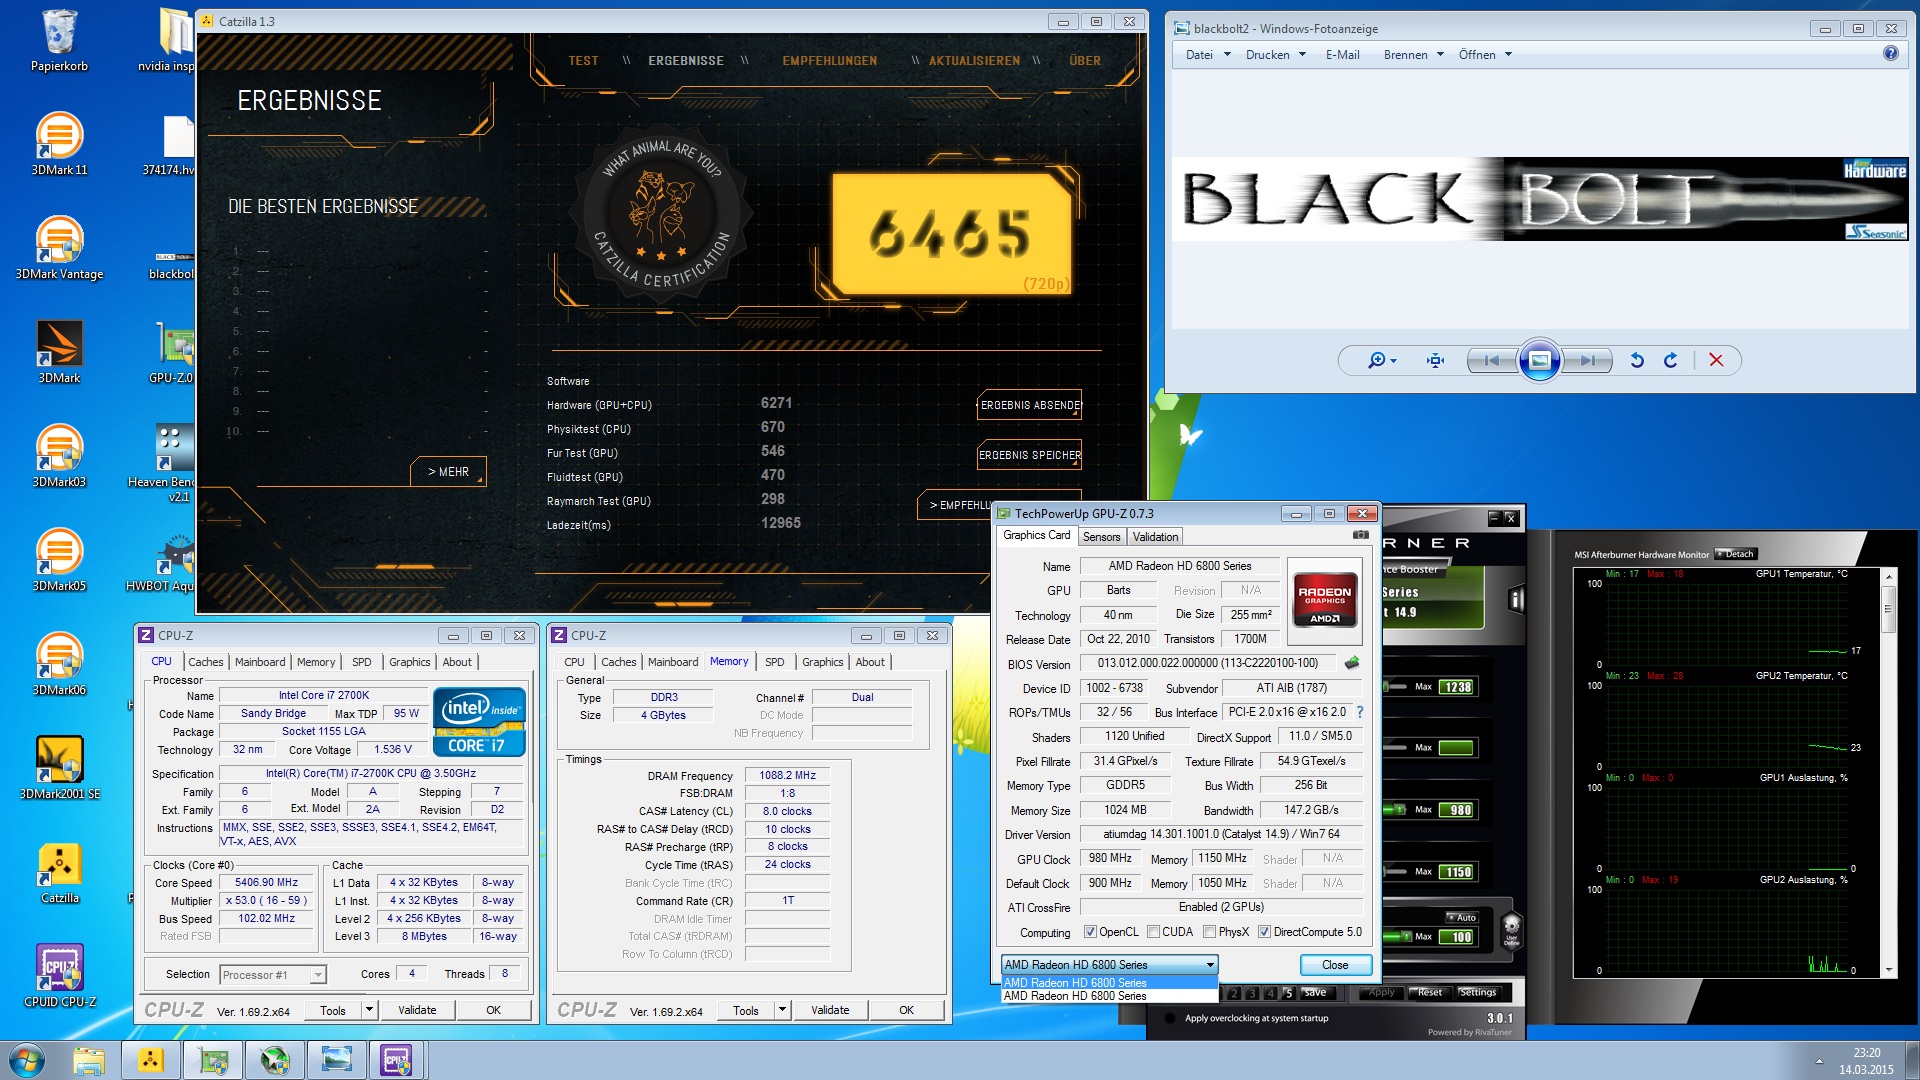
Task: Go to next image in Fotoanzeige
Action: 1588,360
